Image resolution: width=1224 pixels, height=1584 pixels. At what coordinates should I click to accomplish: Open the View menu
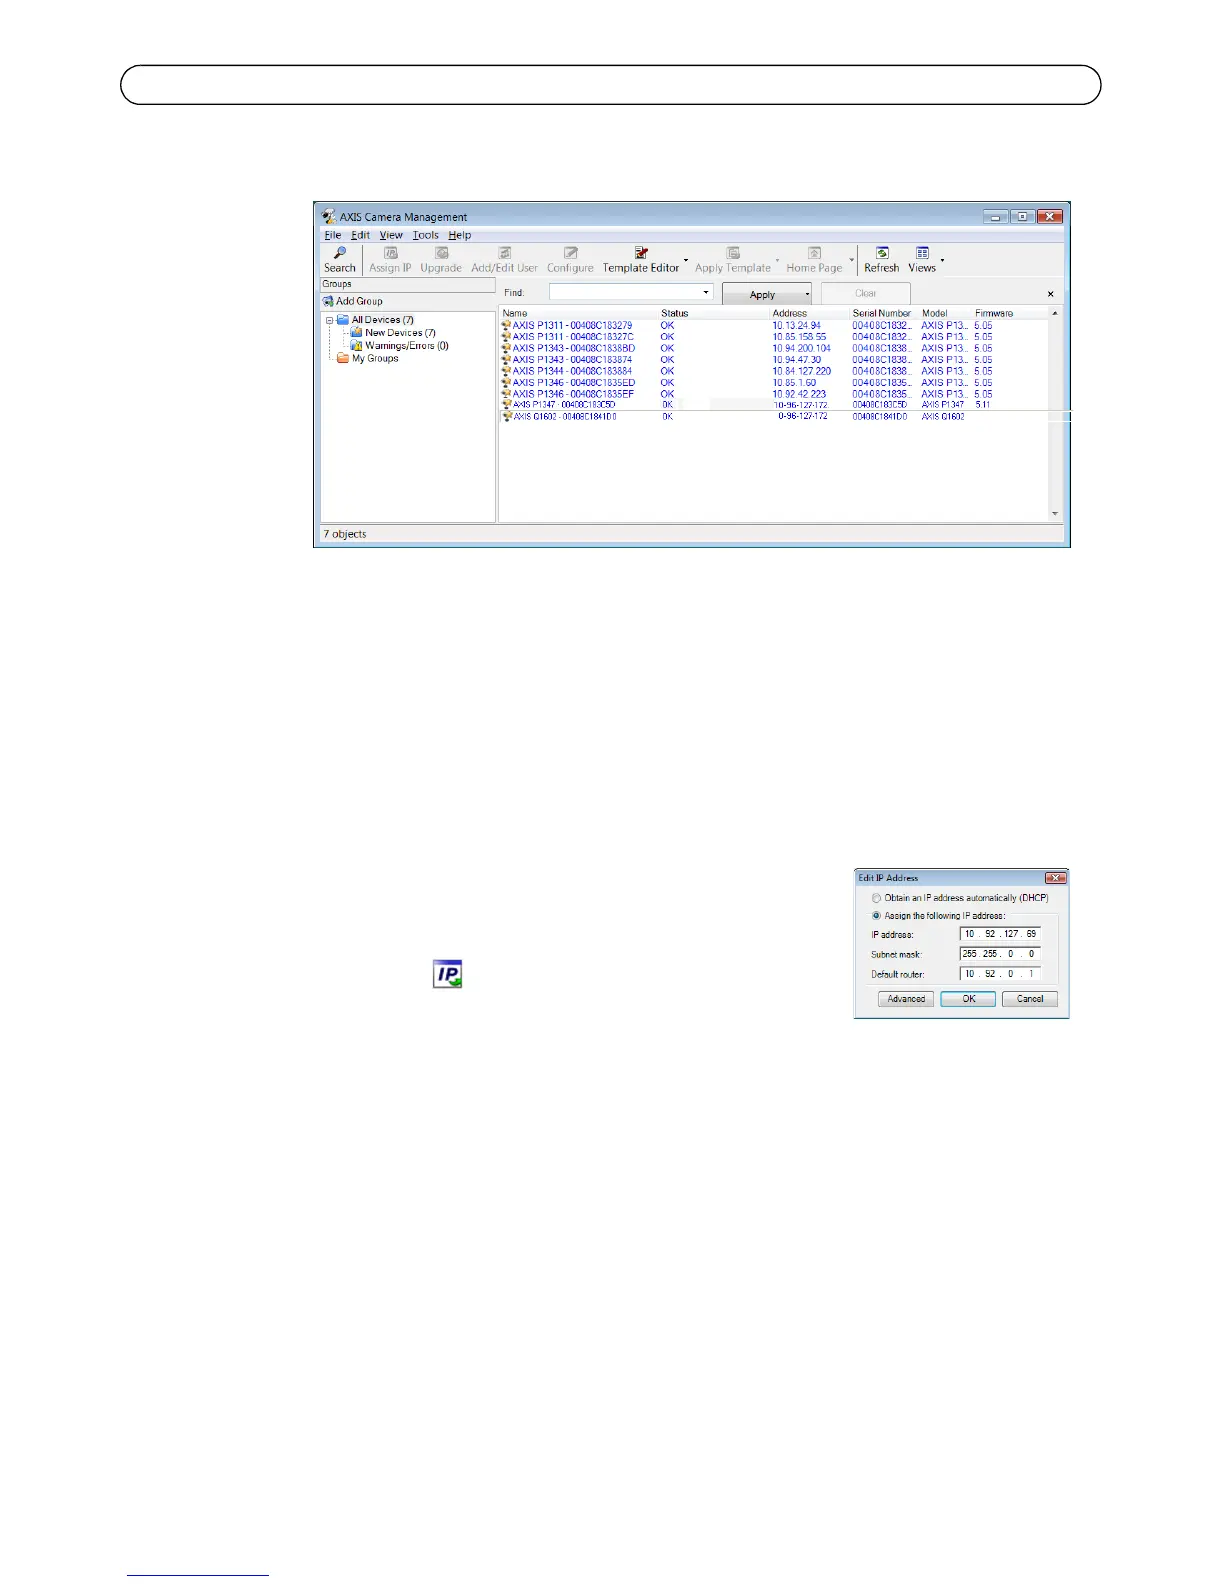(x=391, y=235)
